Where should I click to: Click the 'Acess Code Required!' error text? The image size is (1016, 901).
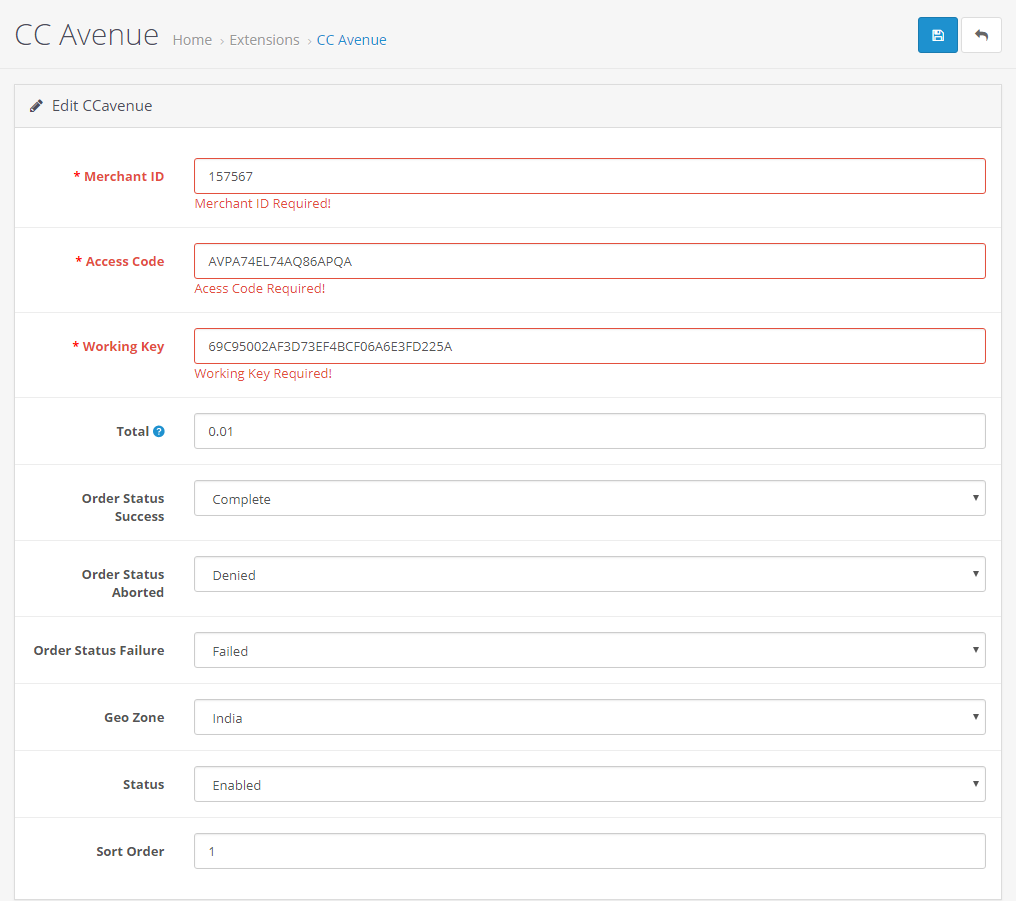(x=260, y=288)
